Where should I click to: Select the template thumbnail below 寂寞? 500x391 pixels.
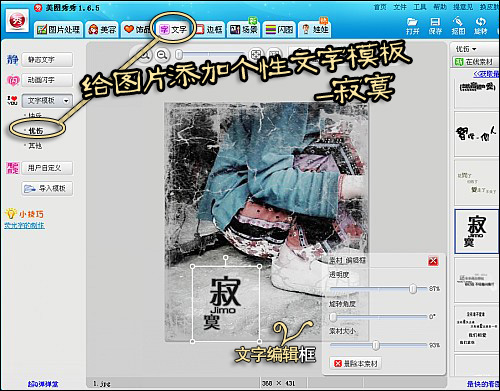coord(477,280)
